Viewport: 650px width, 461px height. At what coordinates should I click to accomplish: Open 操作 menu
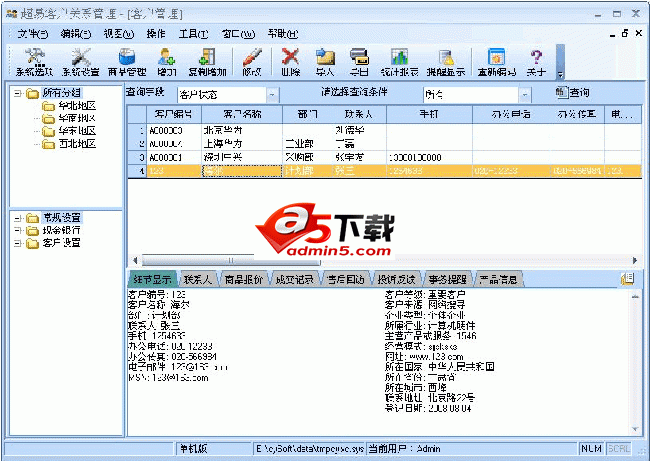point(156,34)
